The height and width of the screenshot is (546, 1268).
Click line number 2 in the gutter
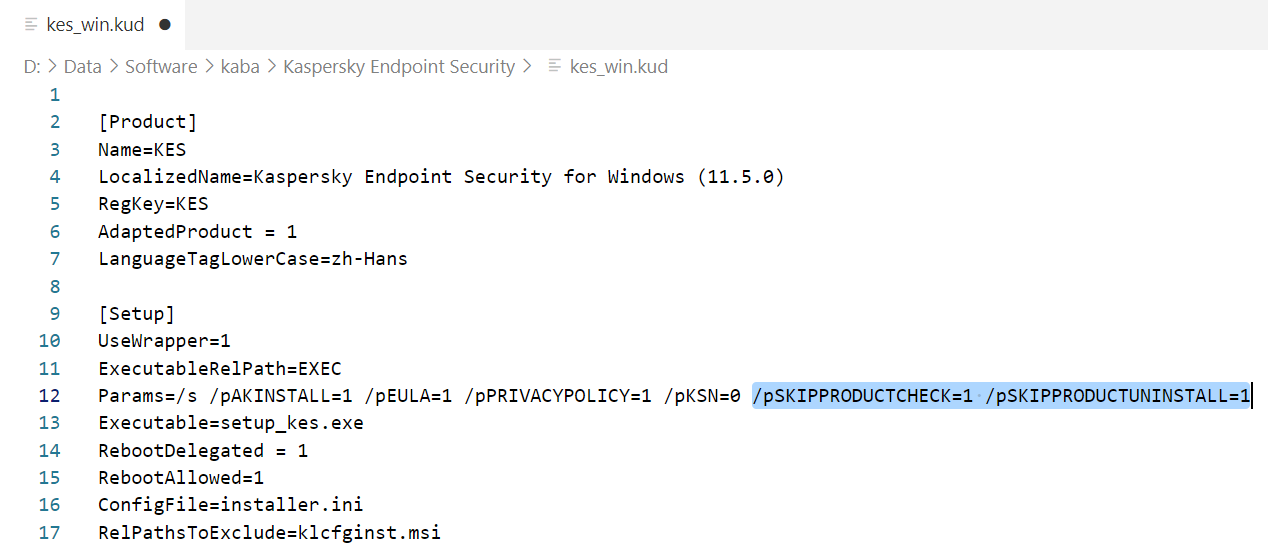pyautogui.click(x=55, y=122)
